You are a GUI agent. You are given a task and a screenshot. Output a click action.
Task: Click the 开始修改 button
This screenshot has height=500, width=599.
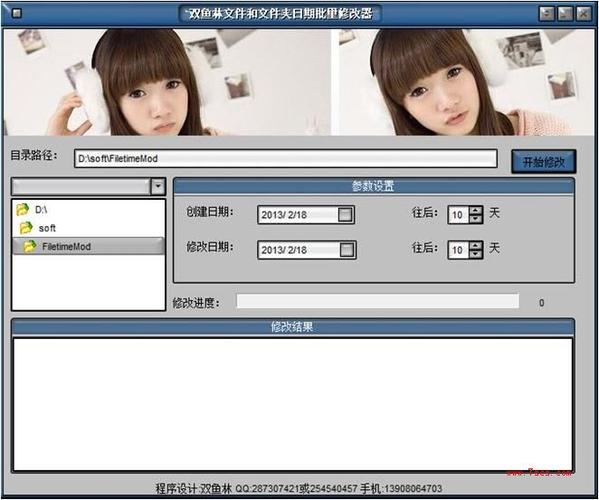[x=544, y=162]
